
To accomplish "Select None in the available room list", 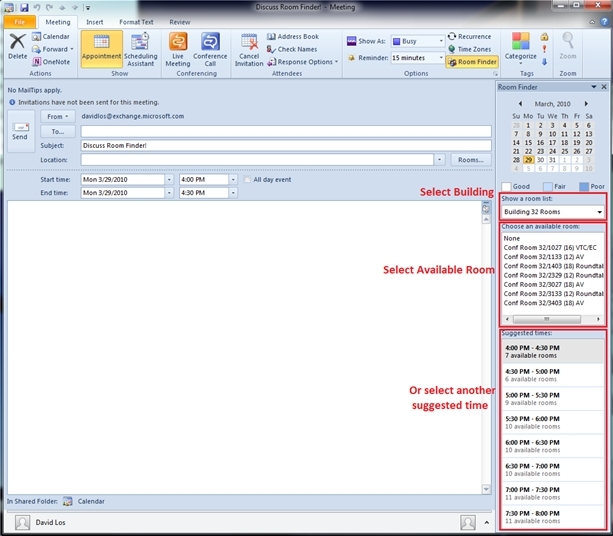I will click(x=512, y=238).
